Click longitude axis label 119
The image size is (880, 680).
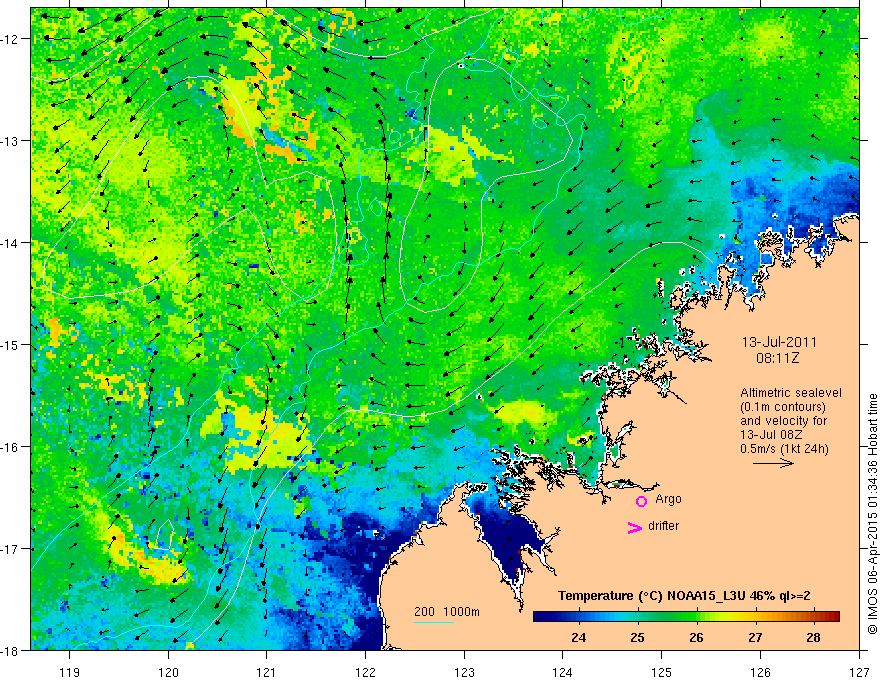70,672
